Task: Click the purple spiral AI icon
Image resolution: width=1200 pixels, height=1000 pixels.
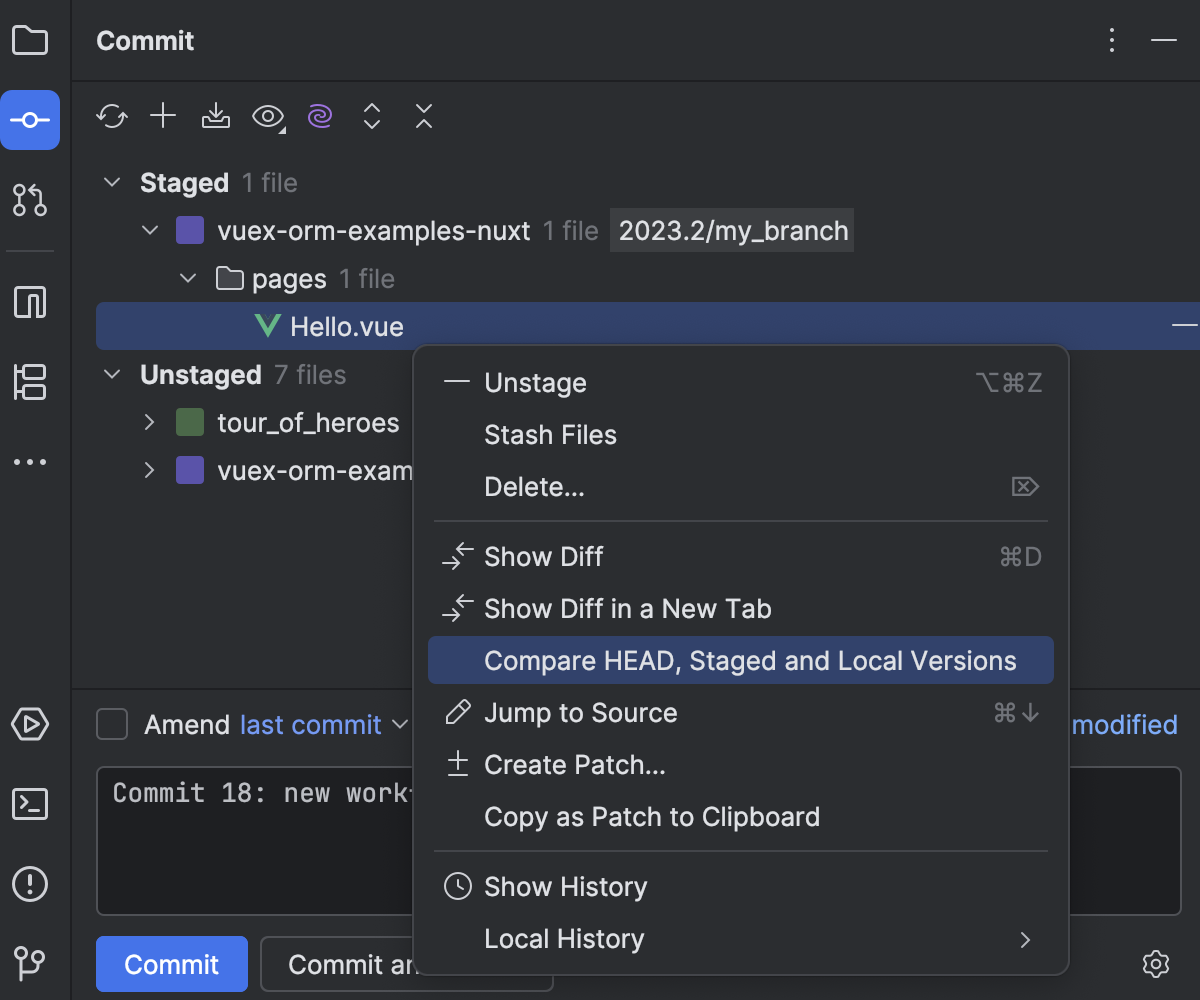Action: tap(320, 117)
